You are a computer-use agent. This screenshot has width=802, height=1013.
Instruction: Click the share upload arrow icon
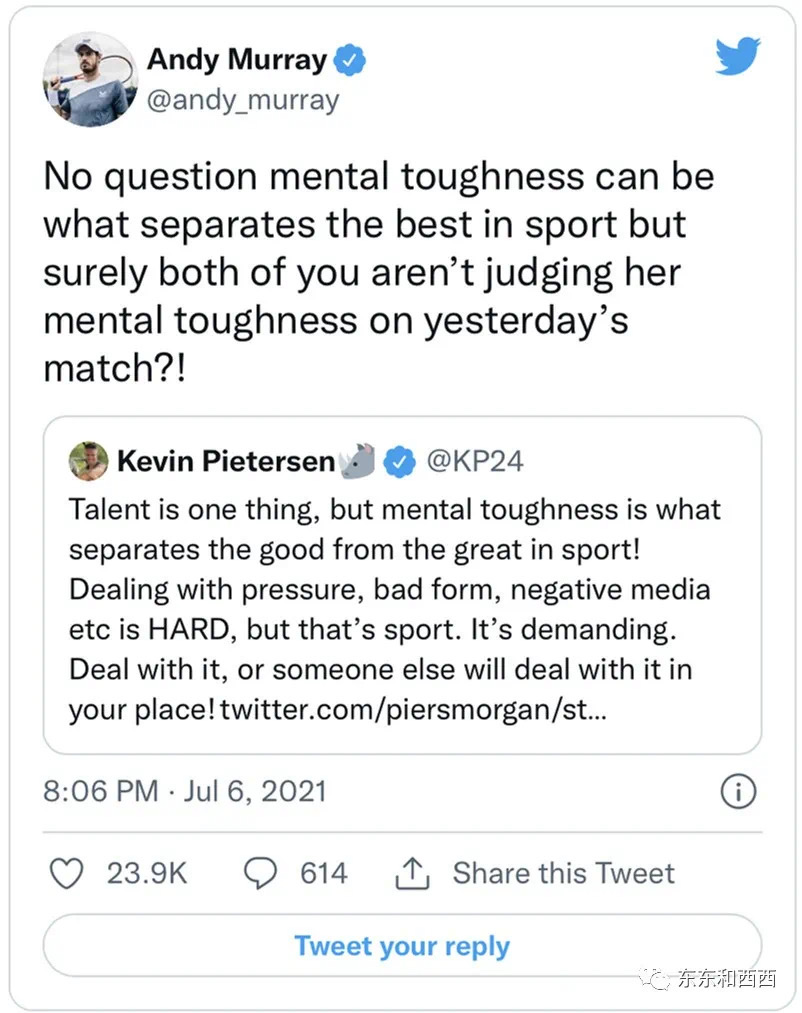[x=412, y=874]
